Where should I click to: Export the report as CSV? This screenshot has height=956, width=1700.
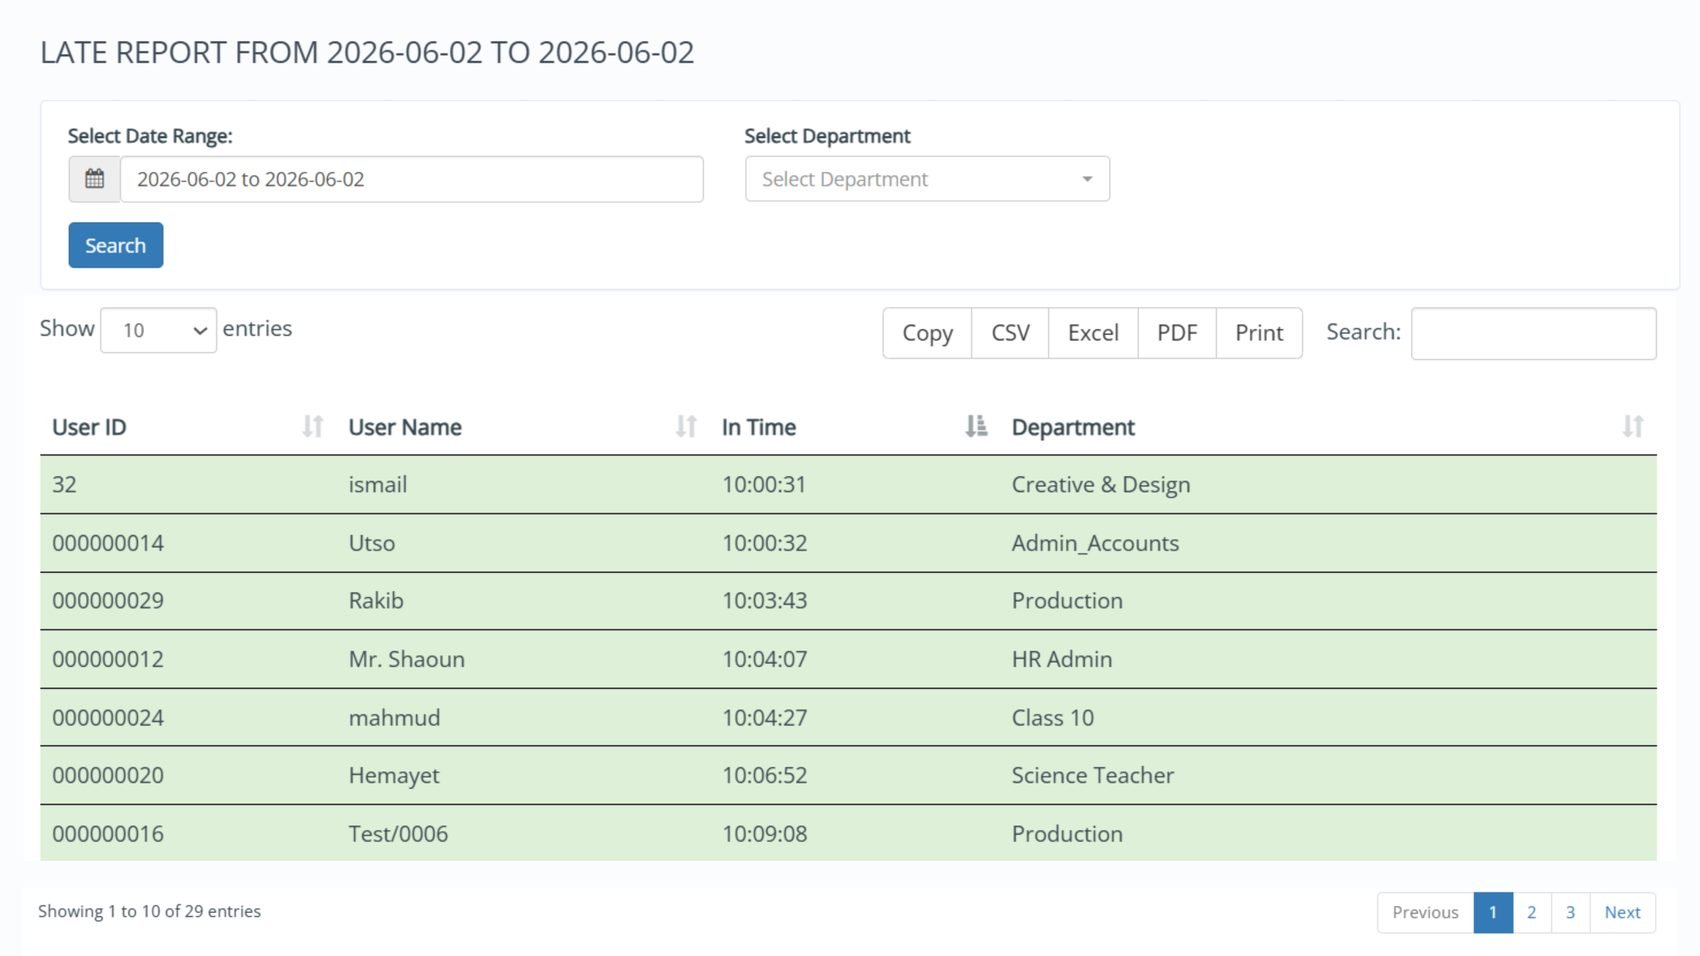1010,333
